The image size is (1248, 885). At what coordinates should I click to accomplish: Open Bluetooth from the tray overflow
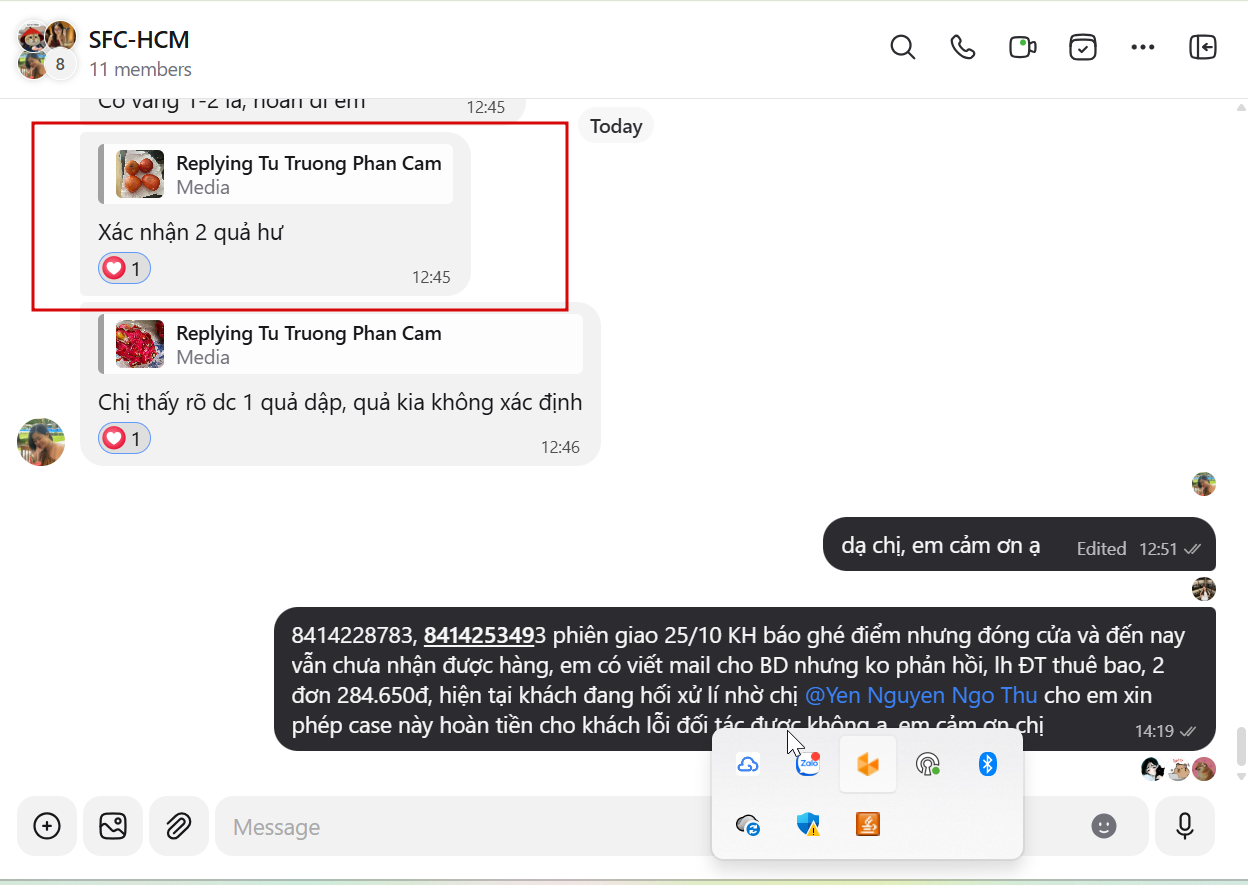pos(988,765)
